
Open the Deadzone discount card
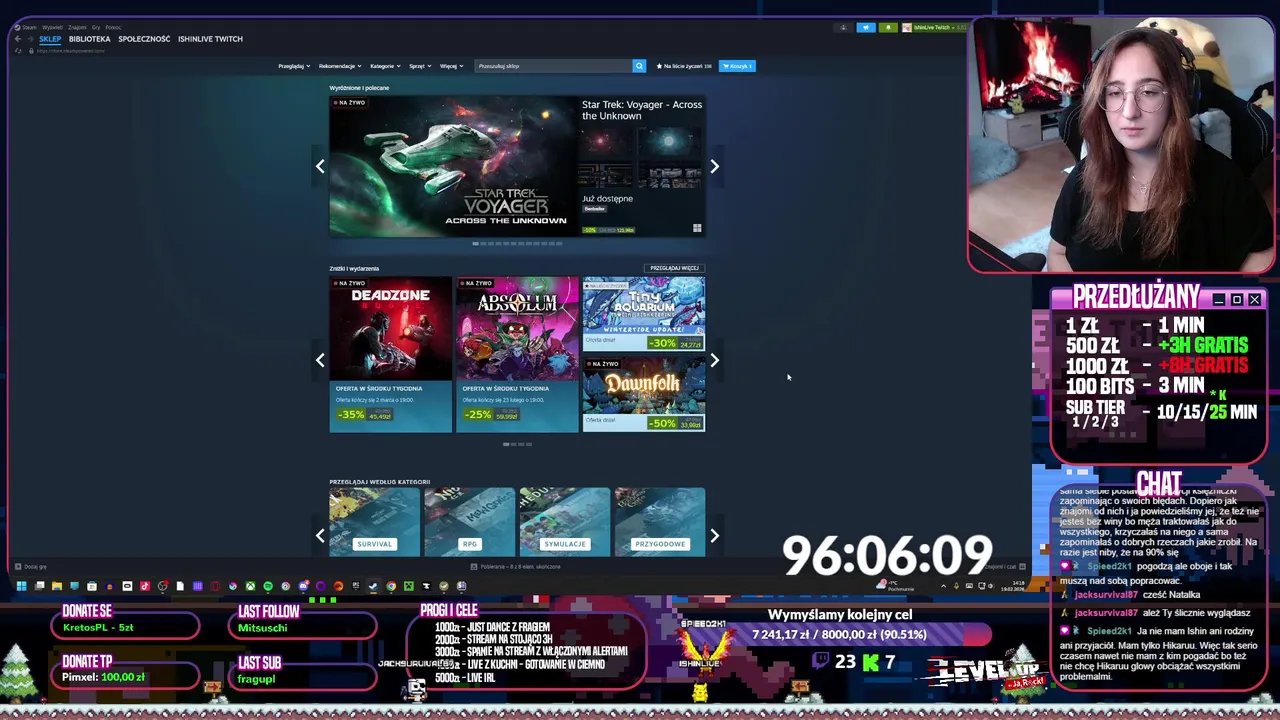pos(391,355)
